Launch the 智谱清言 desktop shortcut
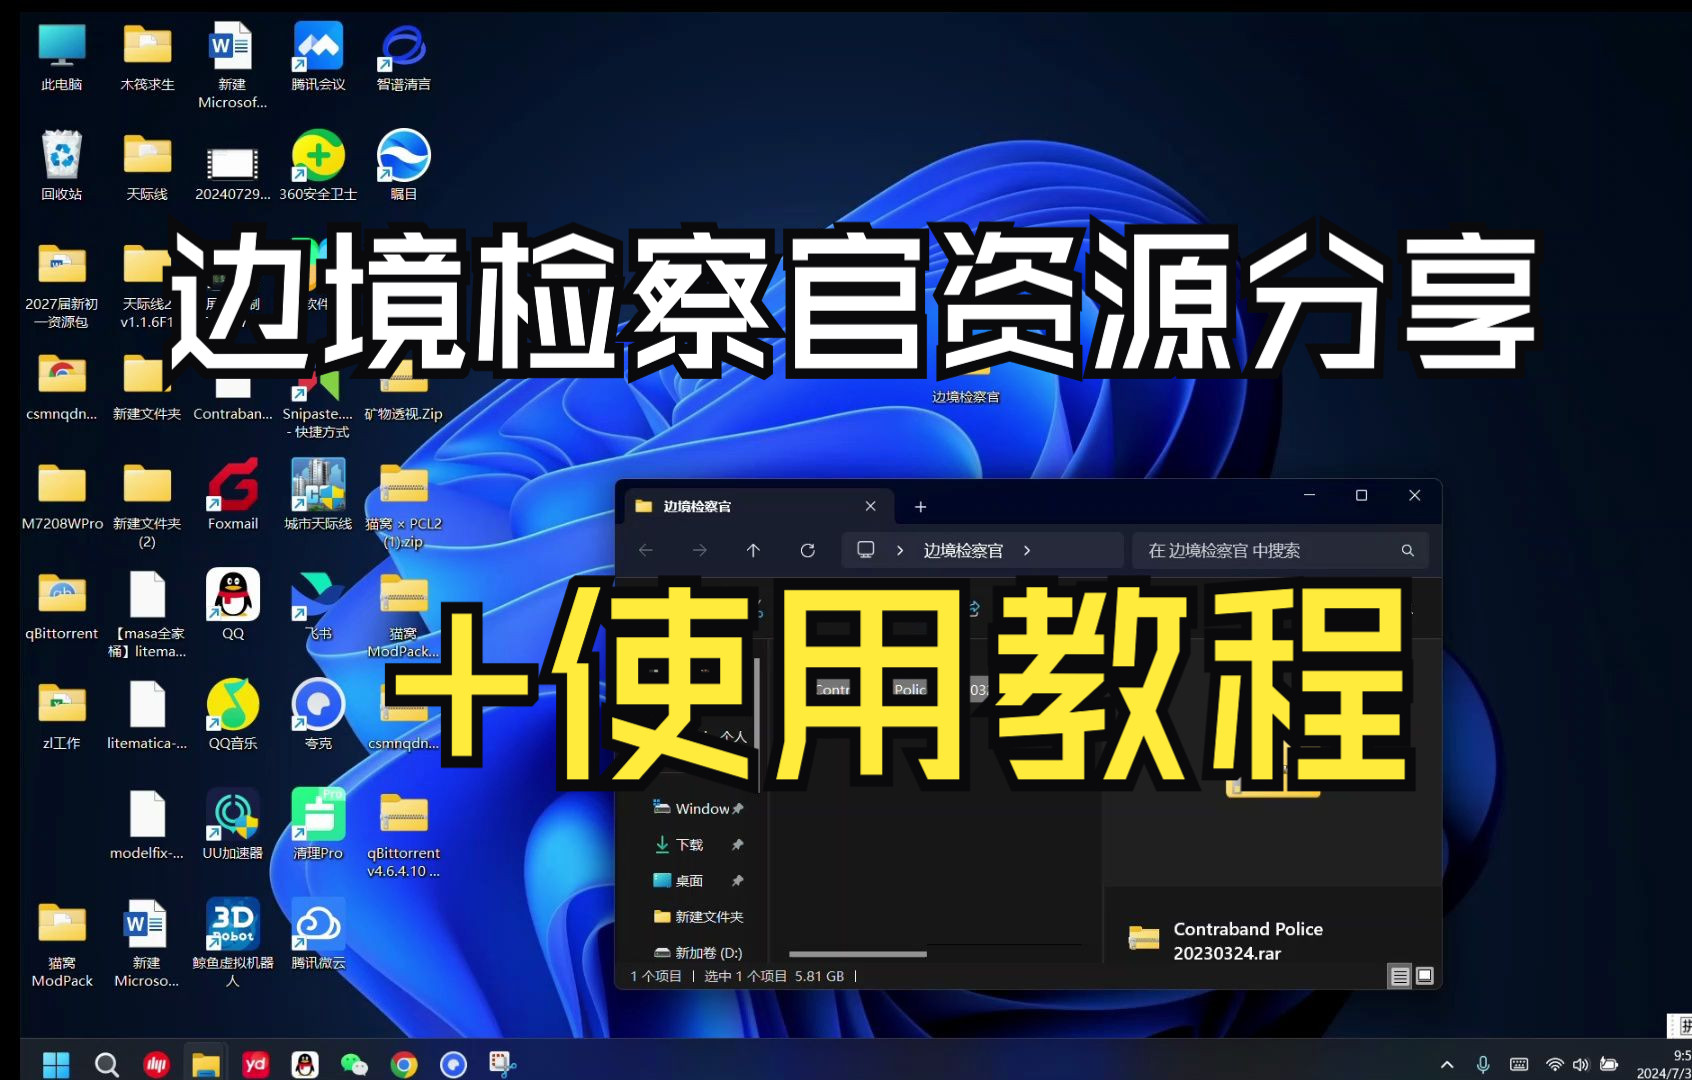1692x1080 pixels. click(x=403, y=58)
